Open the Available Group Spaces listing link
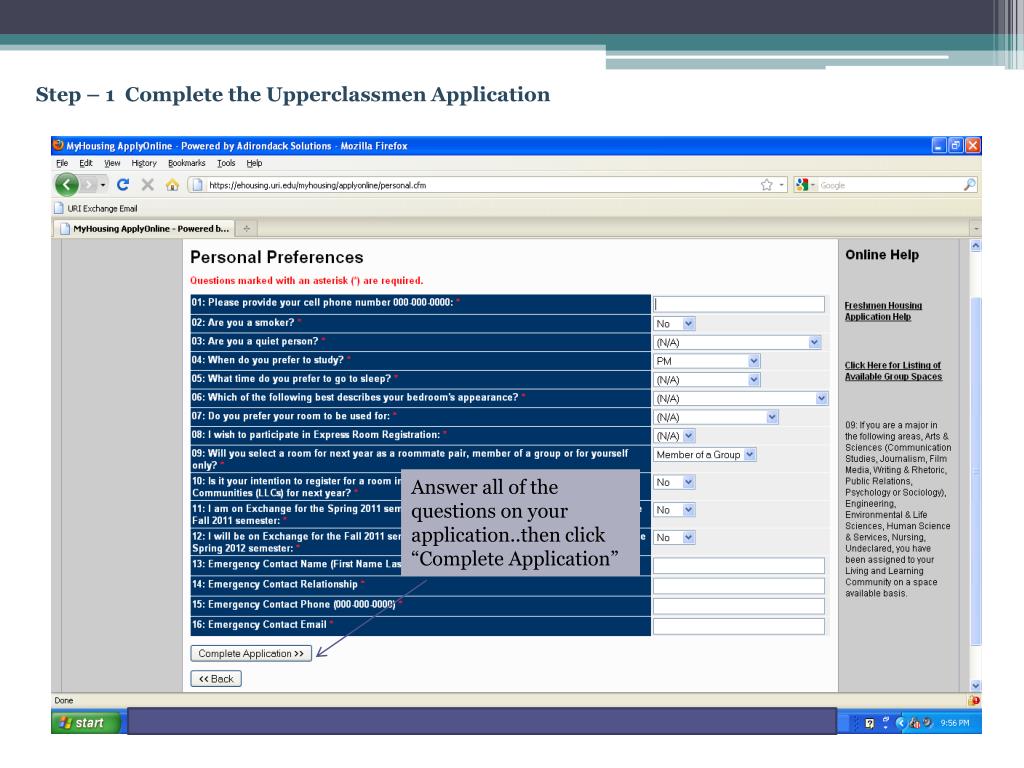Screen dimensions: 1024x768 (x=893, y=371)
